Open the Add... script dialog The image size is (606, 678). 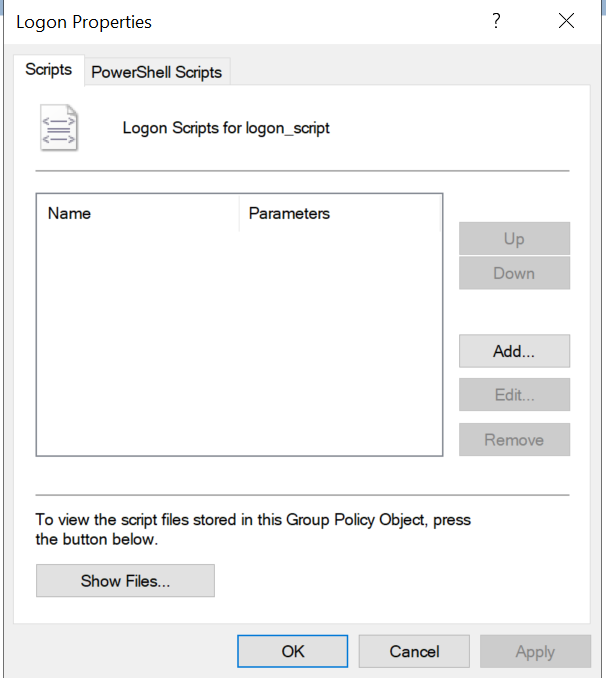pyautogui.click(x=514, y=351)
